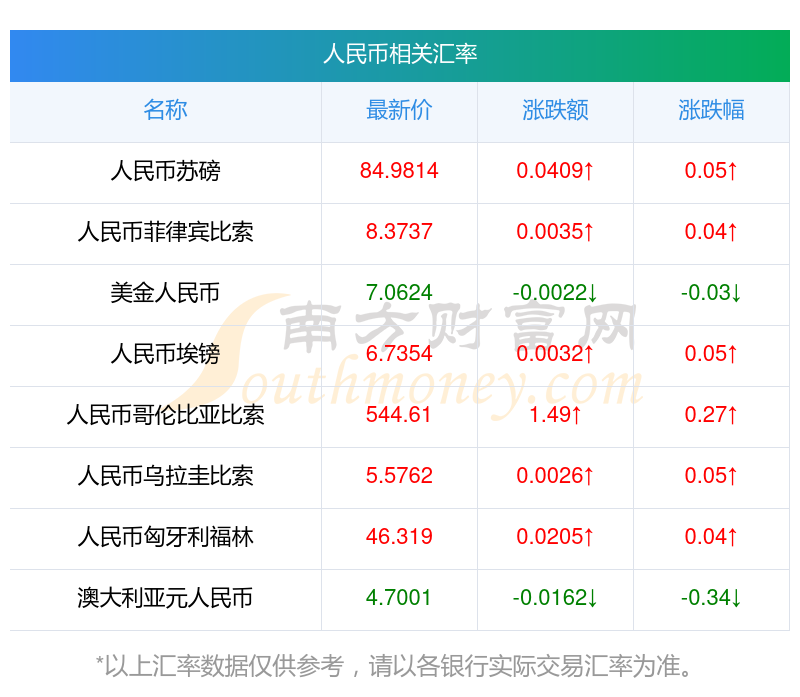This screenshot has height=697, width=800.
Task: Click the 6.7354 latest price value
Action: 399,354
